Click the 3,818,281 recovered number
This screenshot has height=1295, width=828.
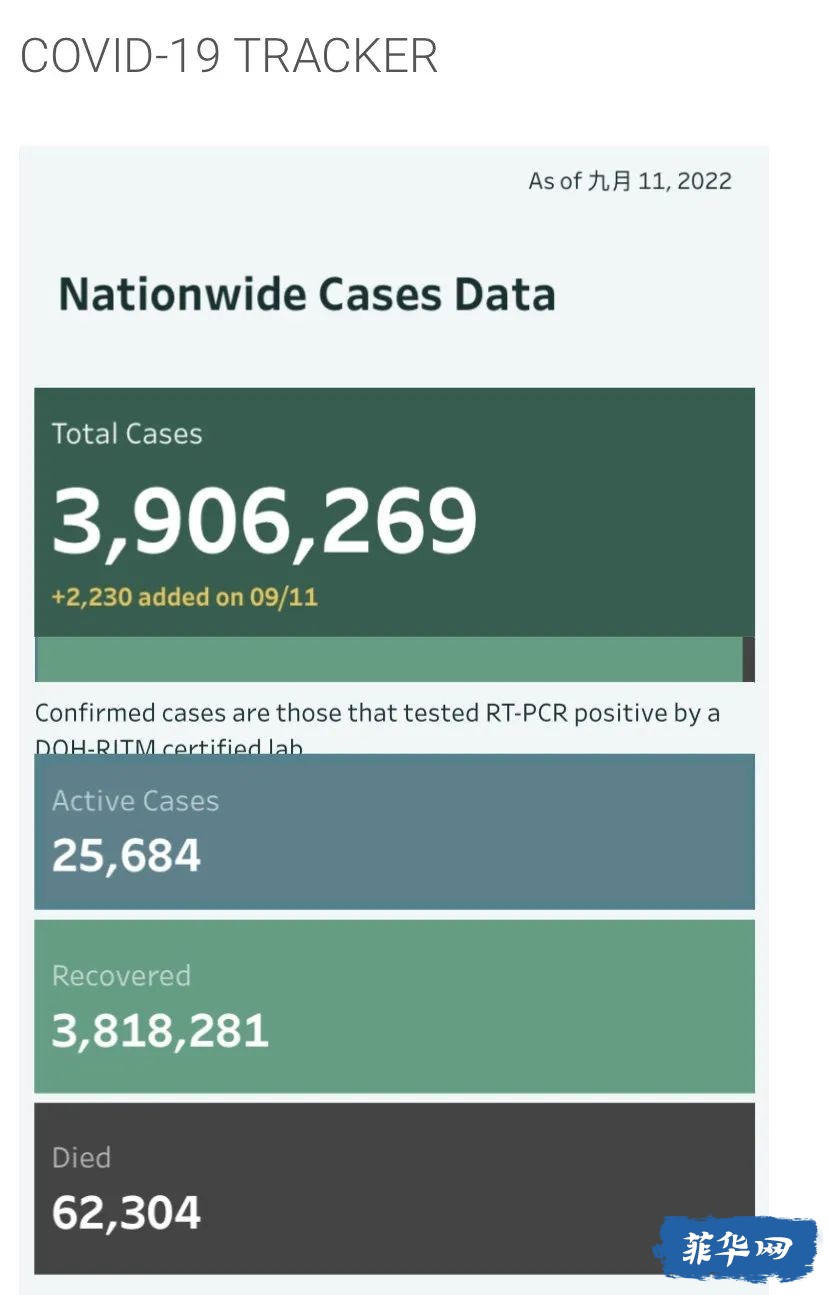coord(160,1031)
